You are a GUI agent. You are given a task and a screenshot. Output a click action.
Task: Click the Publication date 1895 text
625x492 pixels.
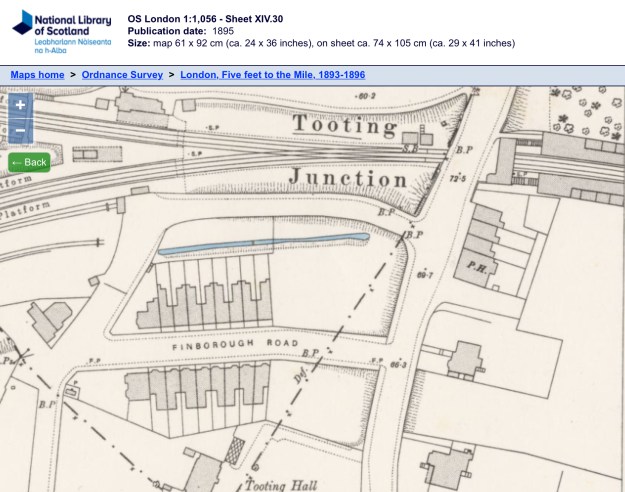[x=181, y=31]
